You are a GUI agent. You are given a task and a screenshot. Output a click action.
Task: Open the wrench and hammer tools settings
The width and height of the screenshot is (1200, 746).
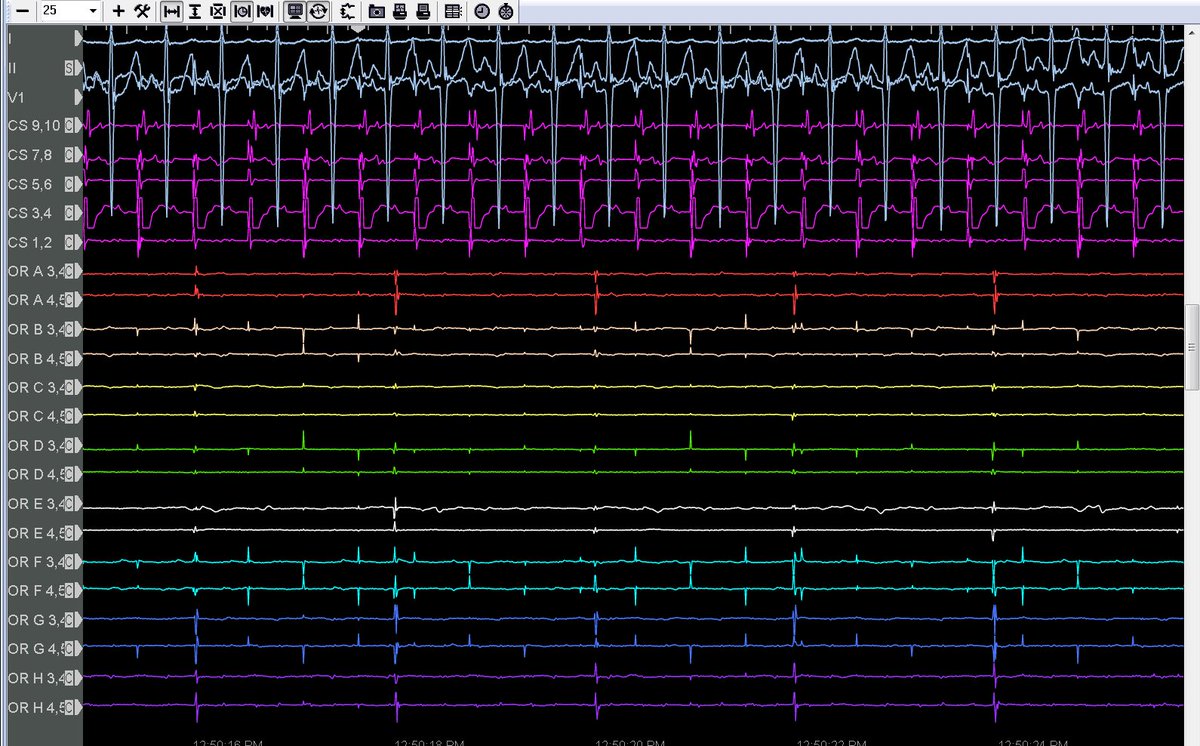(141, 11)
